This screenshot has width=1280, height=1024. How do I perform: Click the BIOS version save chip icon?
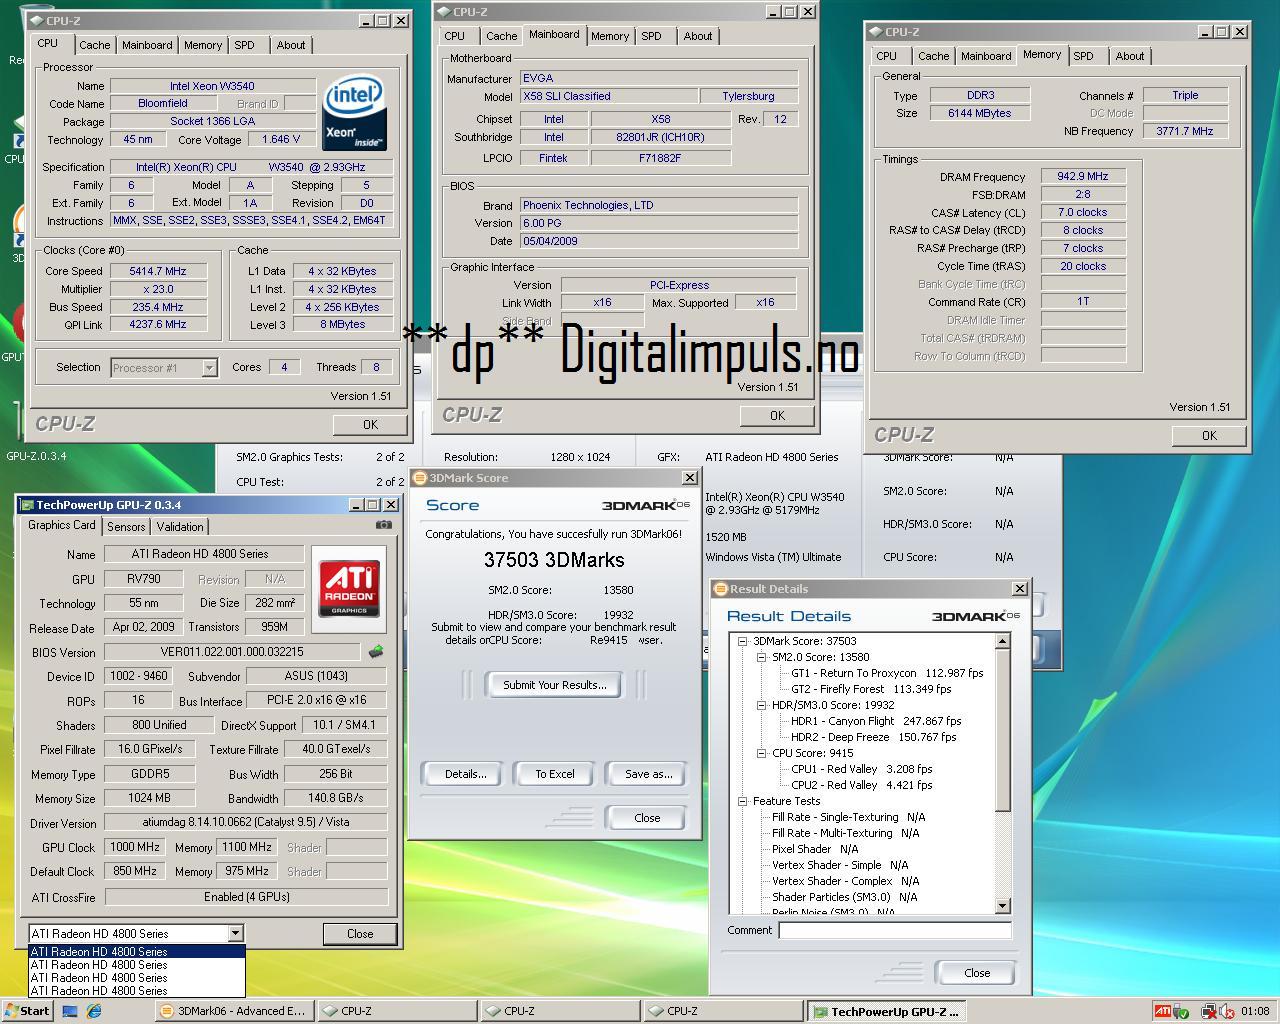[x=376, y=652]
